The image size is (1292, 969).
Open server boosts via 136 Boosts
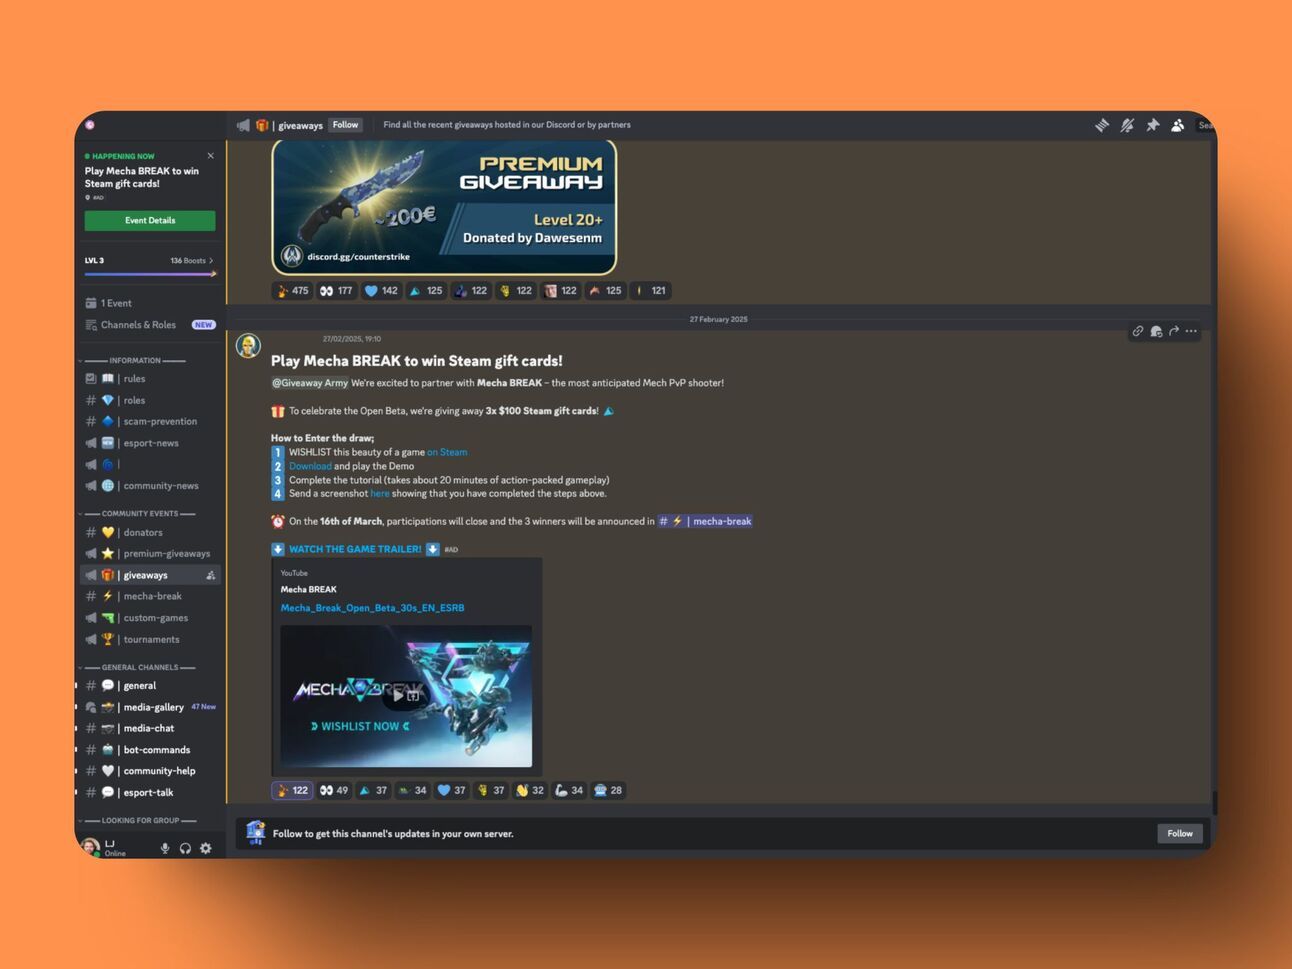coord(191,260)
